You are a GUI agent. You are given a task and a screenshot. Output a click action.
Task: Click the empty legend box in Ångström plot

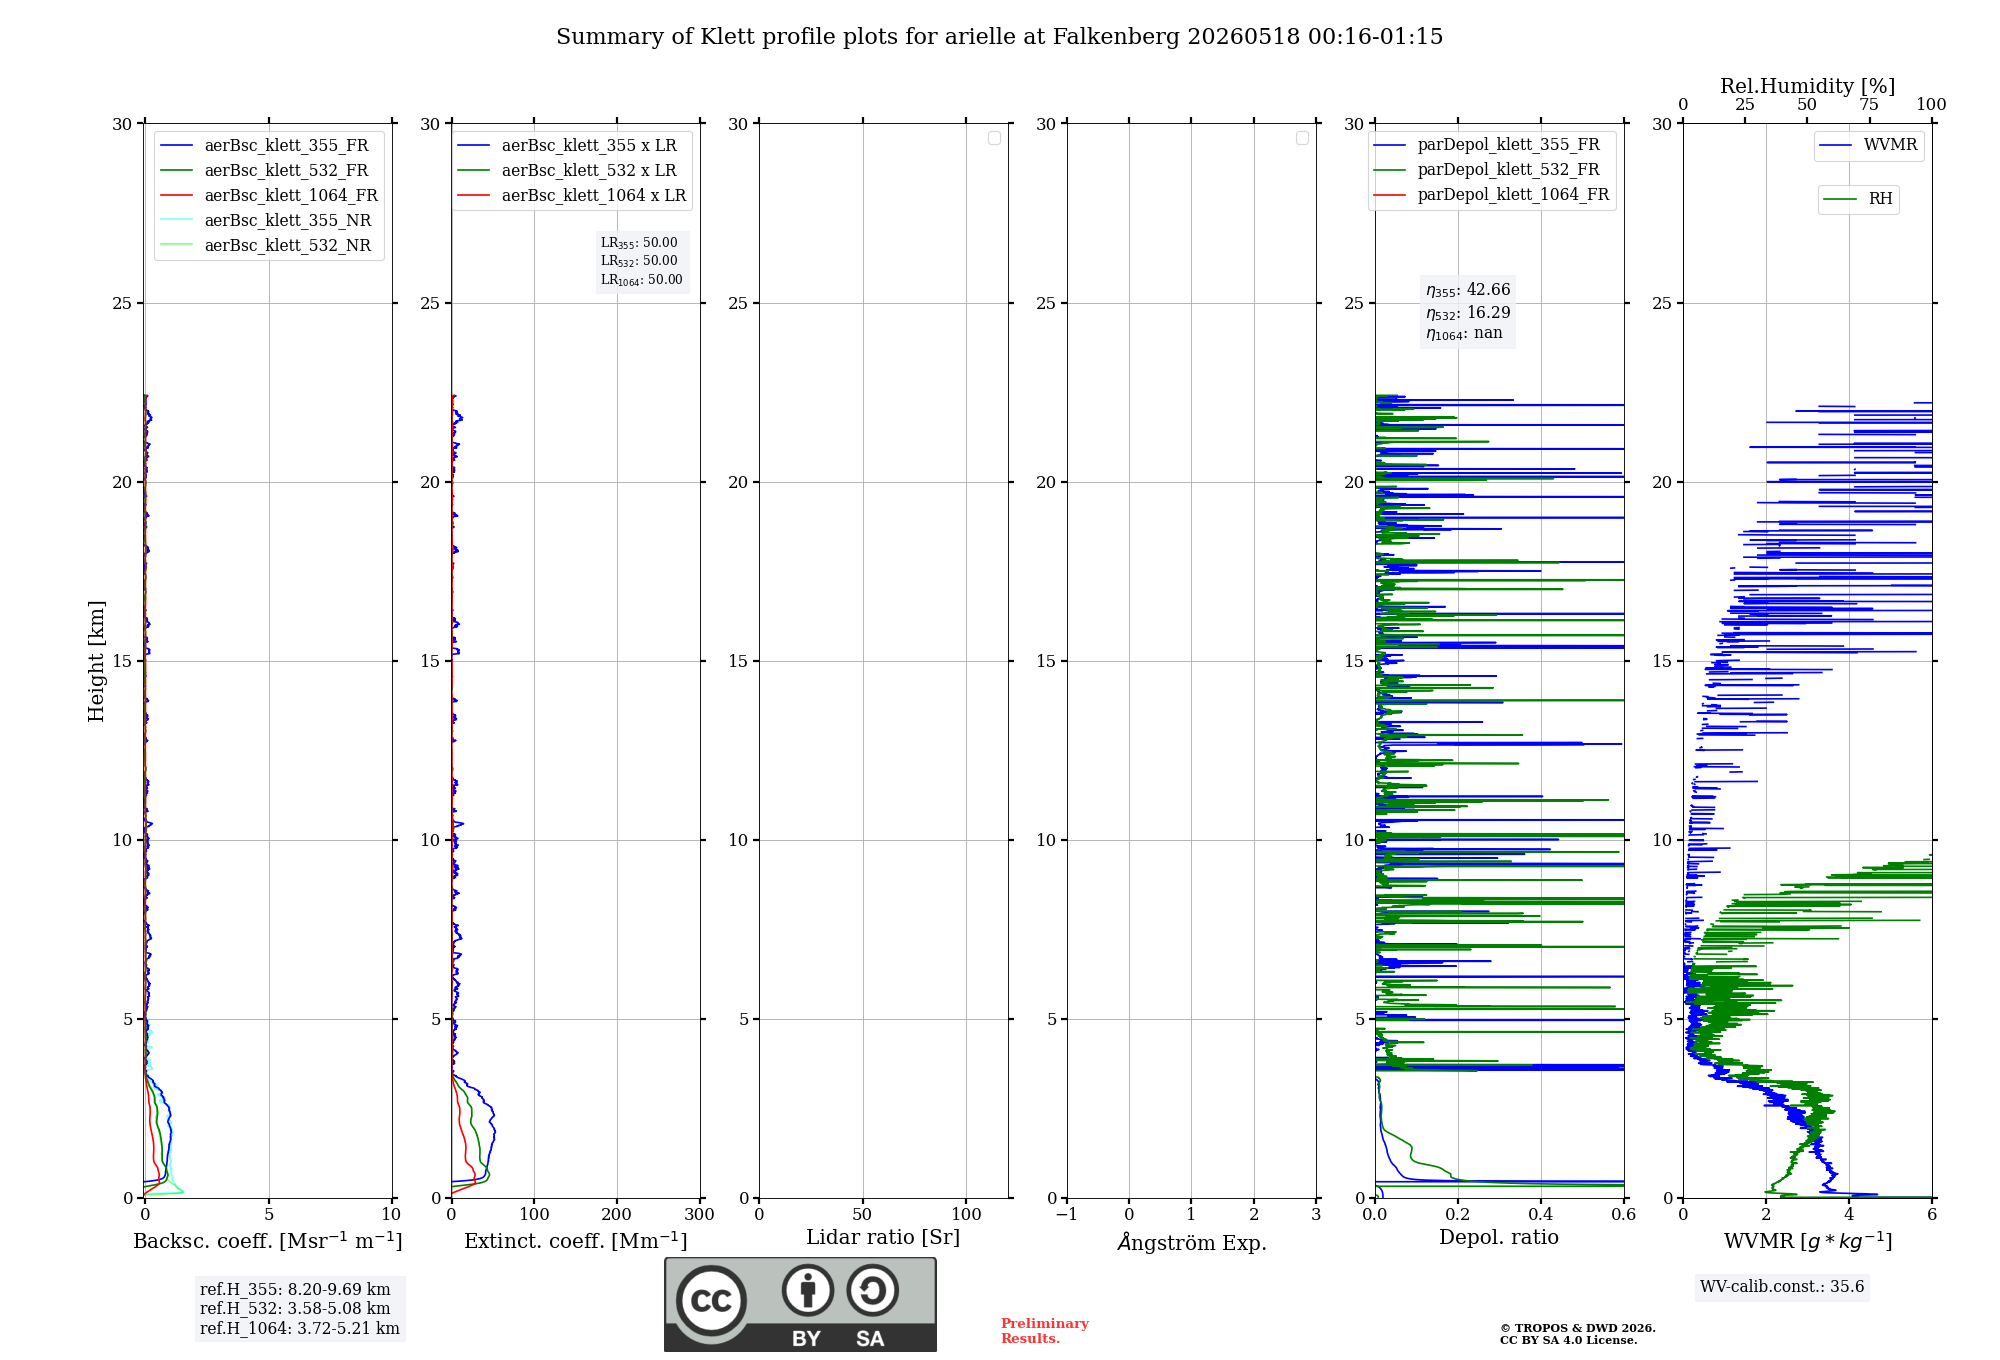(x=1302, y=138)
